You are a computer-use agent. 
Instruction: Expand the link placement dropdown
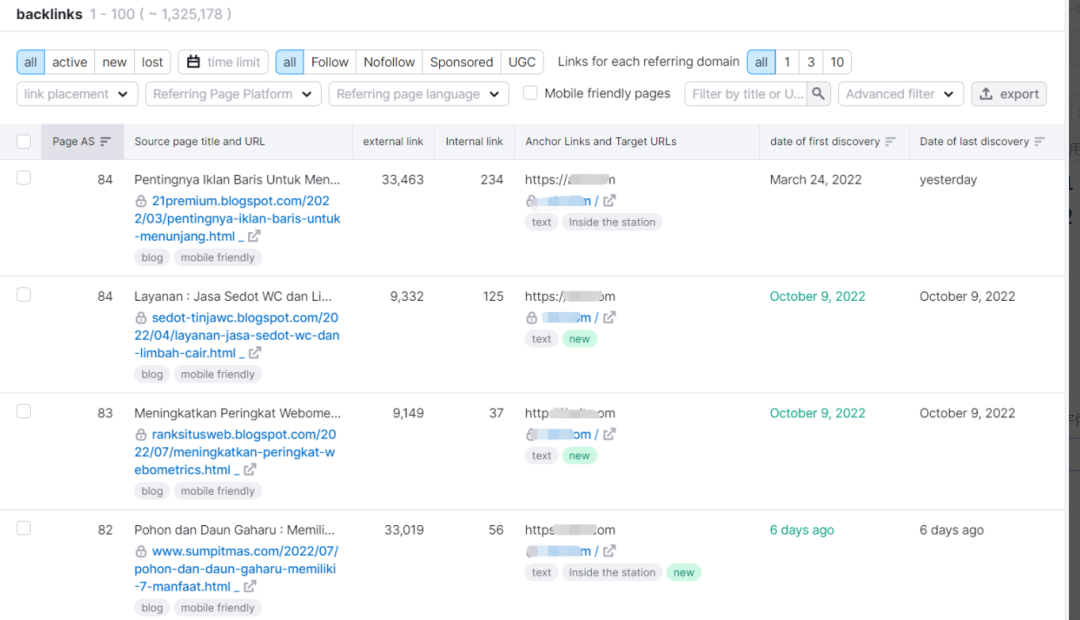coord(77,94)
